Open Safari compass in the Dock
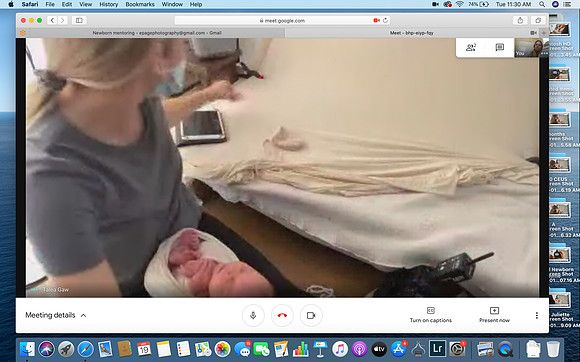 pyautogui.click(x=85, y=349)
